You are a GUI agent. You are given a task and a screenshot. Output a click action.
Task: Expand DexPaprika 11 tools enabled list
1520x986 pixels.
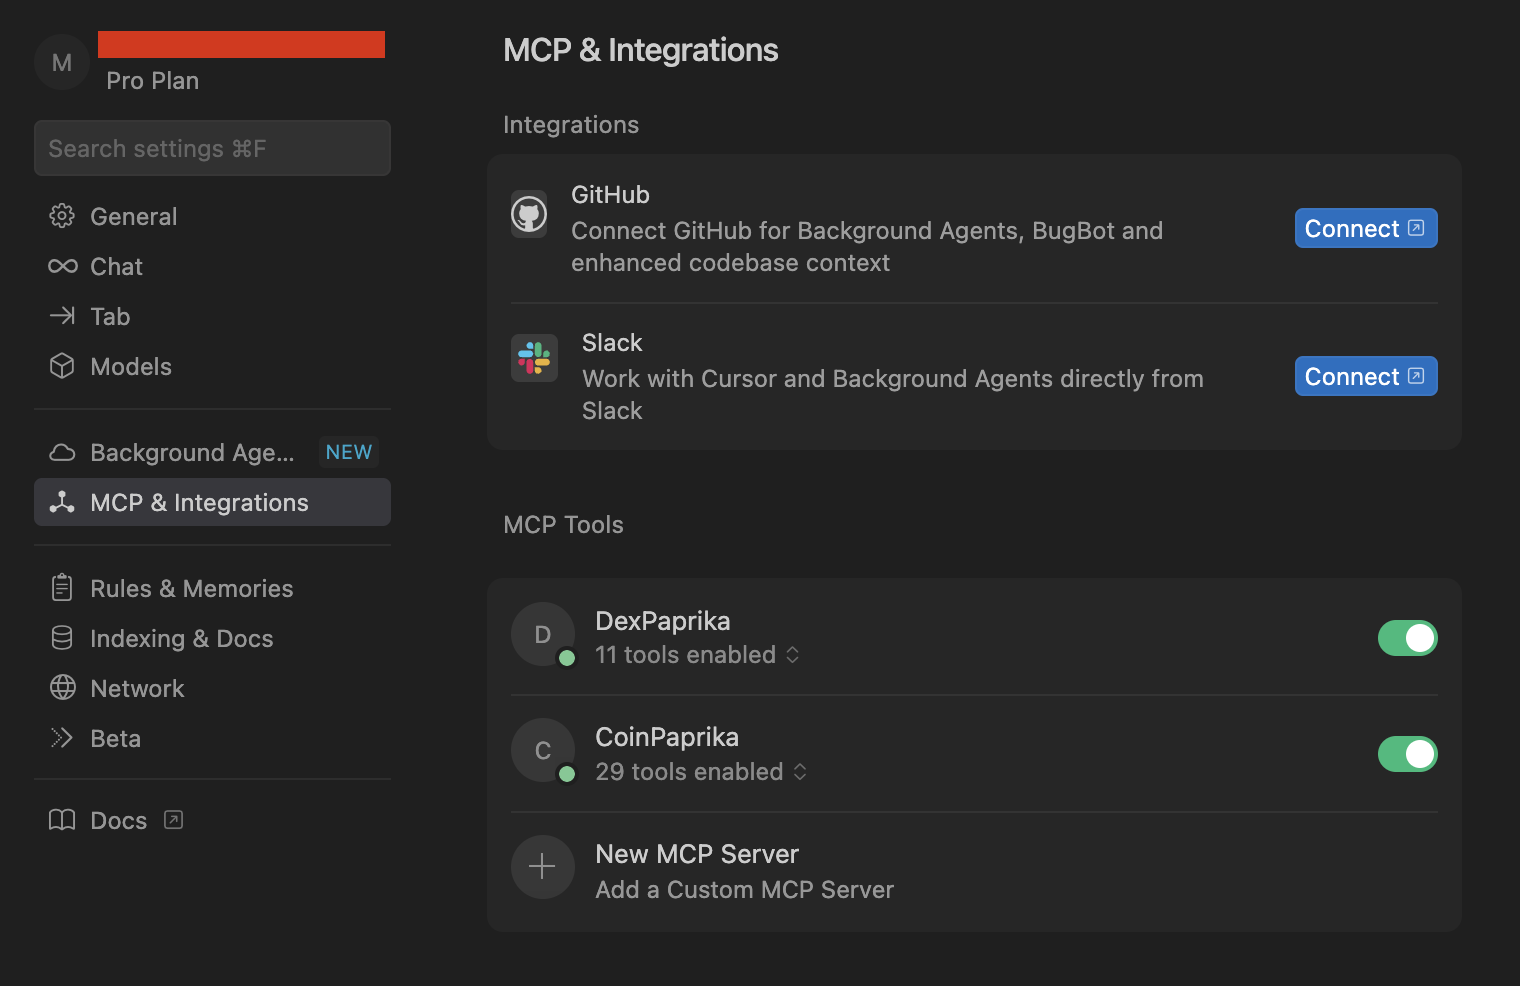coord(697,655)
